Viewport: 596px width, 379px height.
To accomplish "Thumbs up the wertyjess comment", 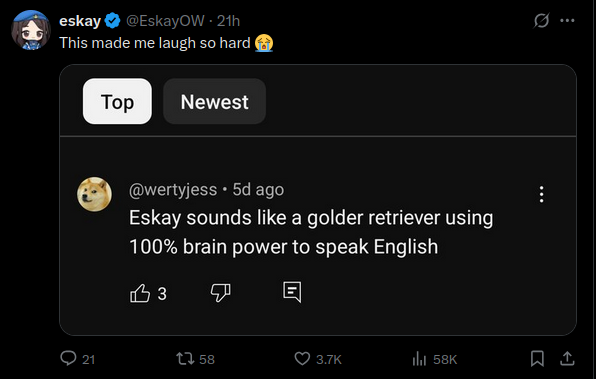I will pos(140,293).
